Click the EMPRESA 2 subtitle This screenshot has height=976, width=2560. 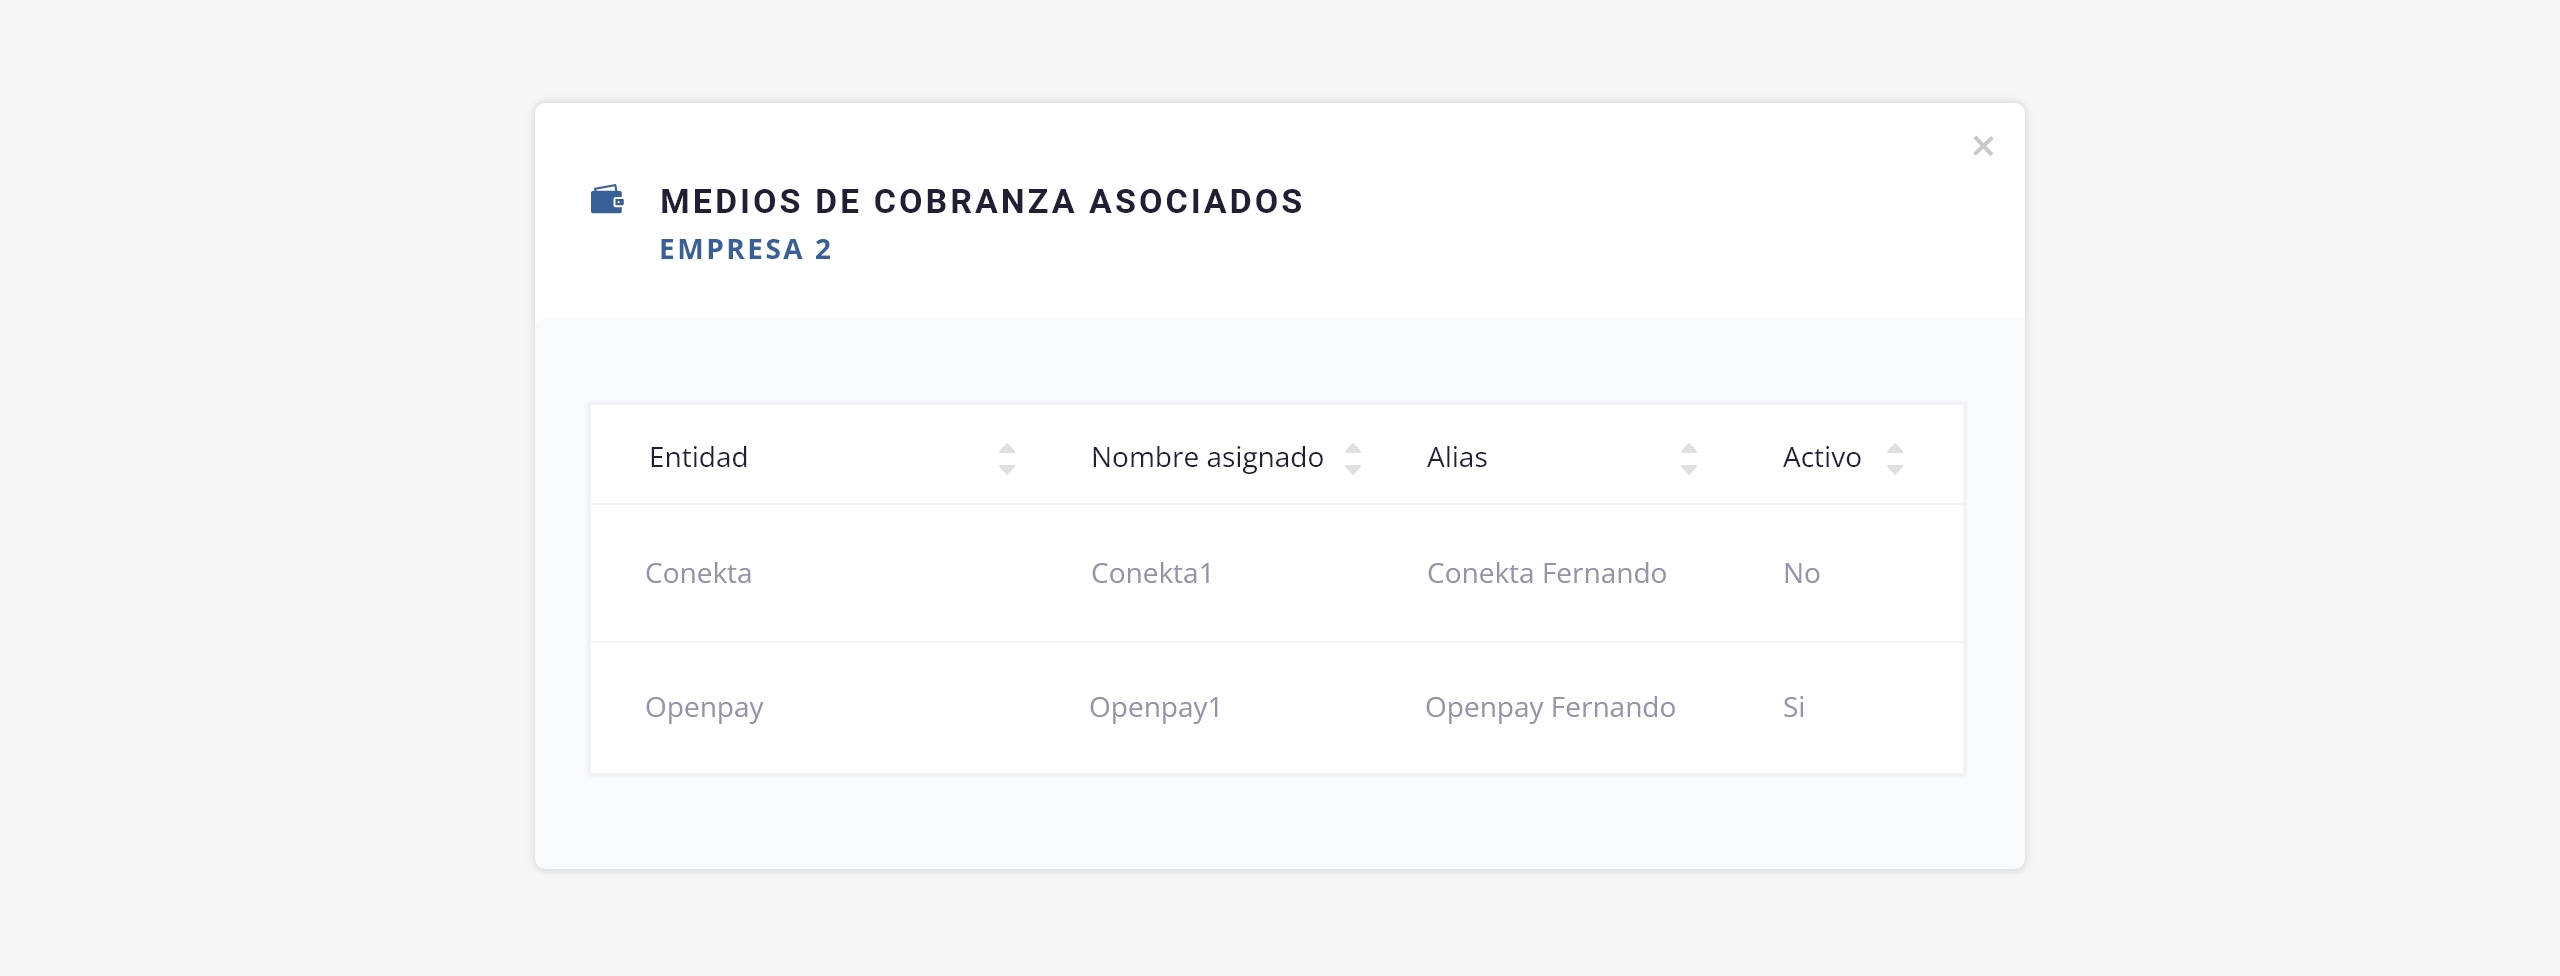[x=746, y=249]
